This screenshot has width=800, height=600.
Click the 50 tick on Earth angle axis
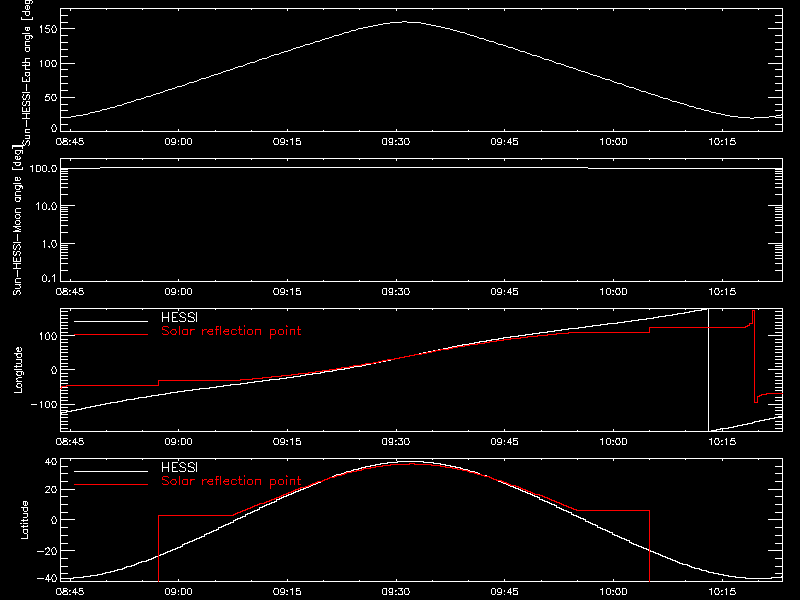[x=51, y=97]
